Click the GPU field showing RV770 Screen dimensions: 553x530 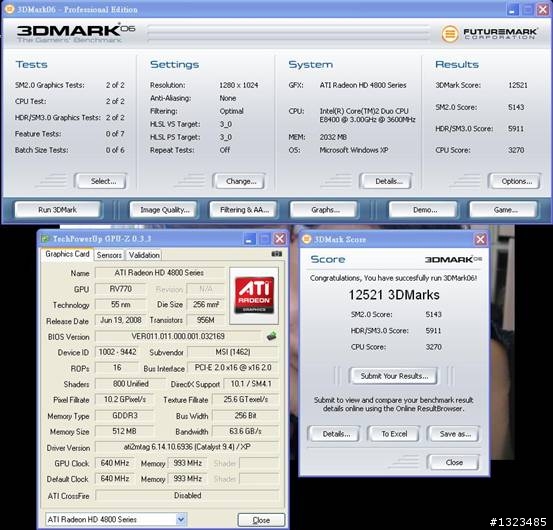pos(120,289)
